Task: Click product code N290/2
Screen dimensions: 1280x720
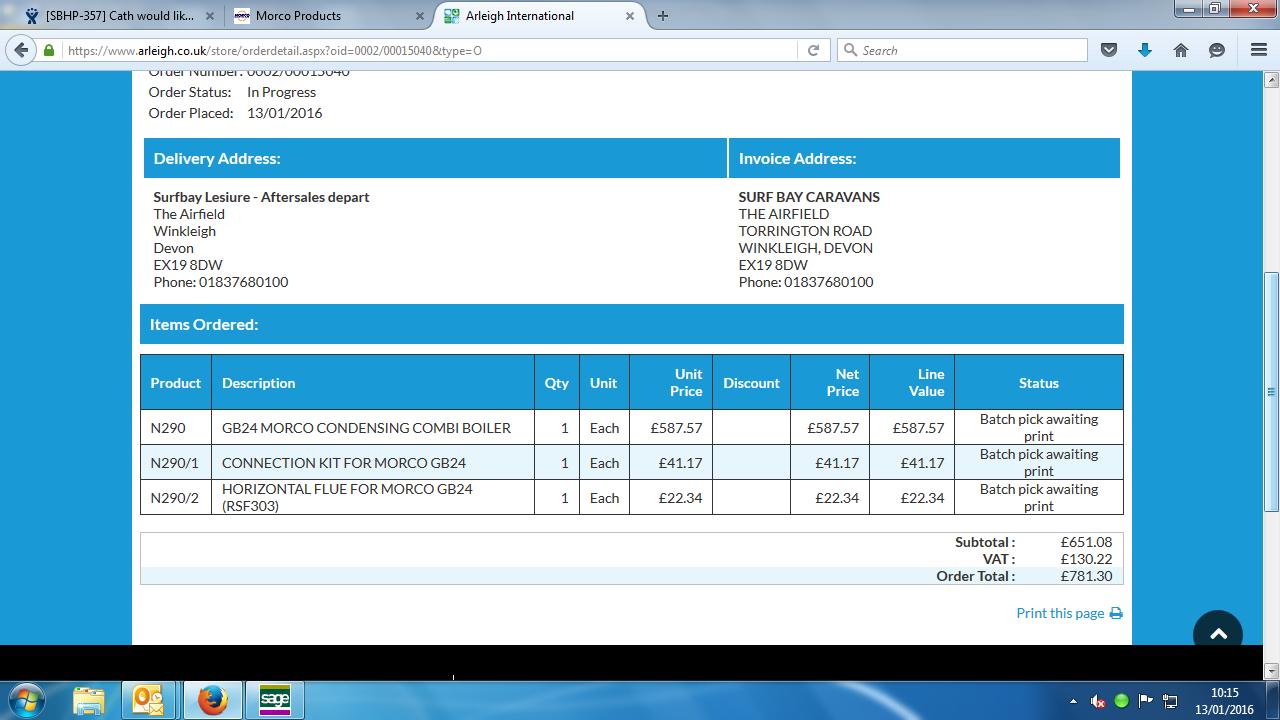Action: [175, 498]
